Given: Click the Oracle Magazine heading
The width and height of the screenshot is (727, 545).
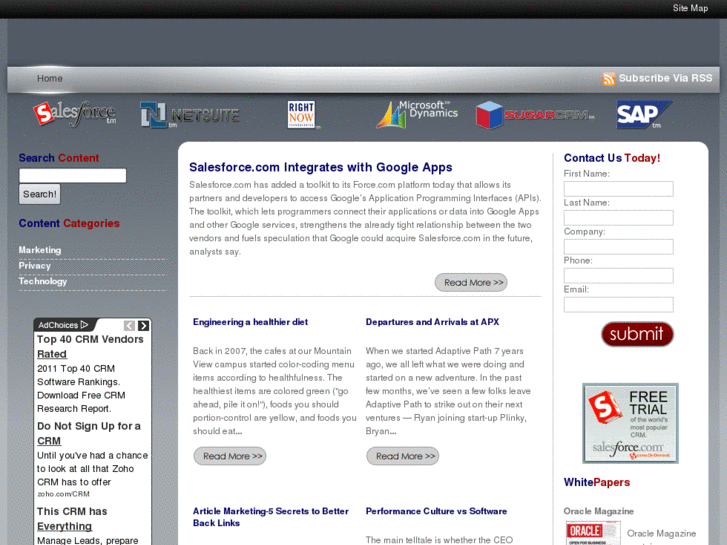Looking at the screenshot, I should (599, 511).
